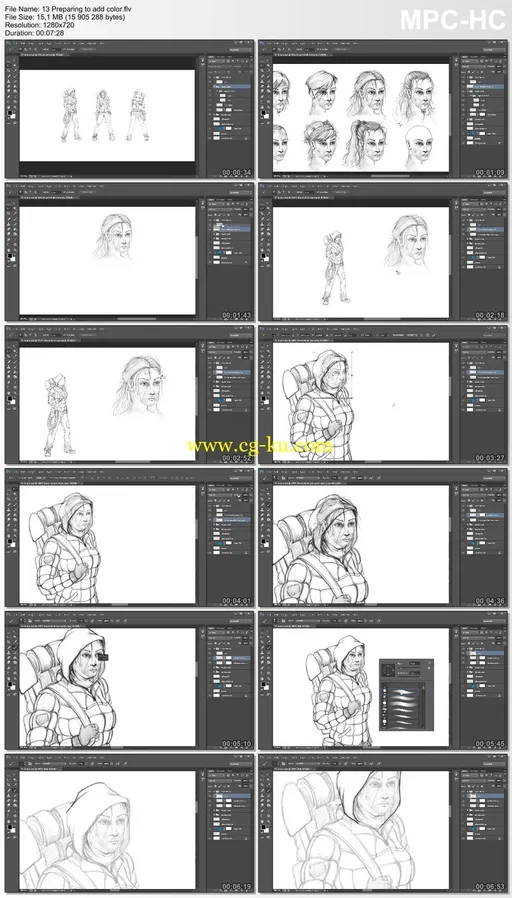Screen dimensions: 512x898
Task: Click the Brush tool preset icon in the 00:05:45 options bar
Action: [265, 620]
